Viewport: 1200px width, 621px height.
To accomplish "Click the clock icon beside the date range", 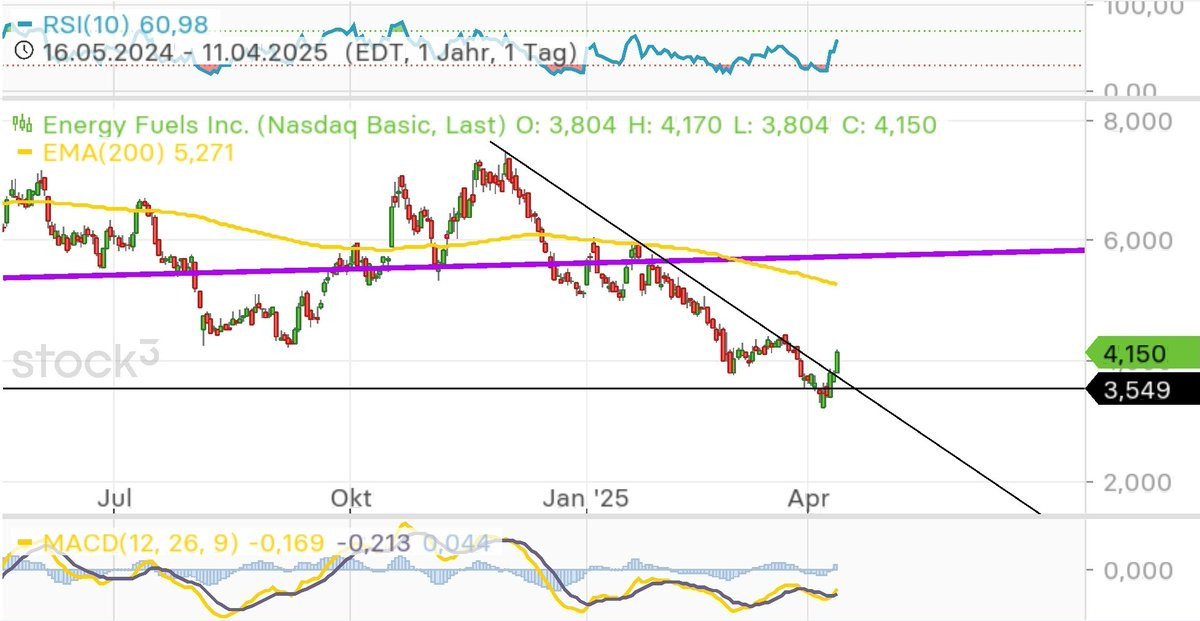I will pyautogui.click(x=24, y=52).
